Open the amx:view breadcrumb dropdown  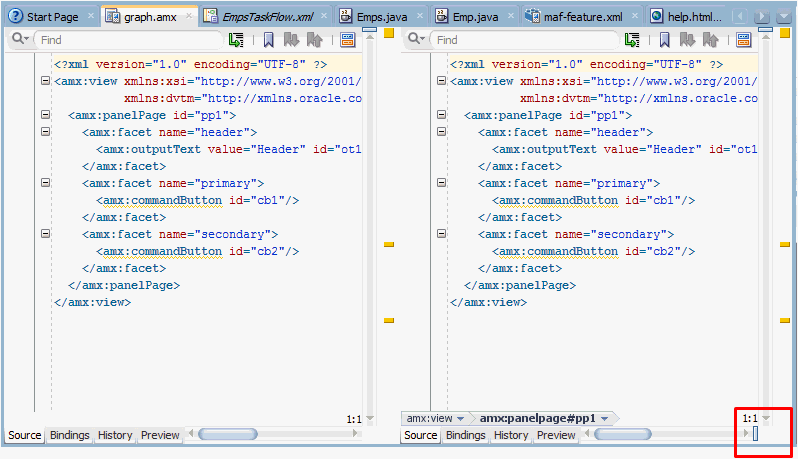[x=460, y=419]
